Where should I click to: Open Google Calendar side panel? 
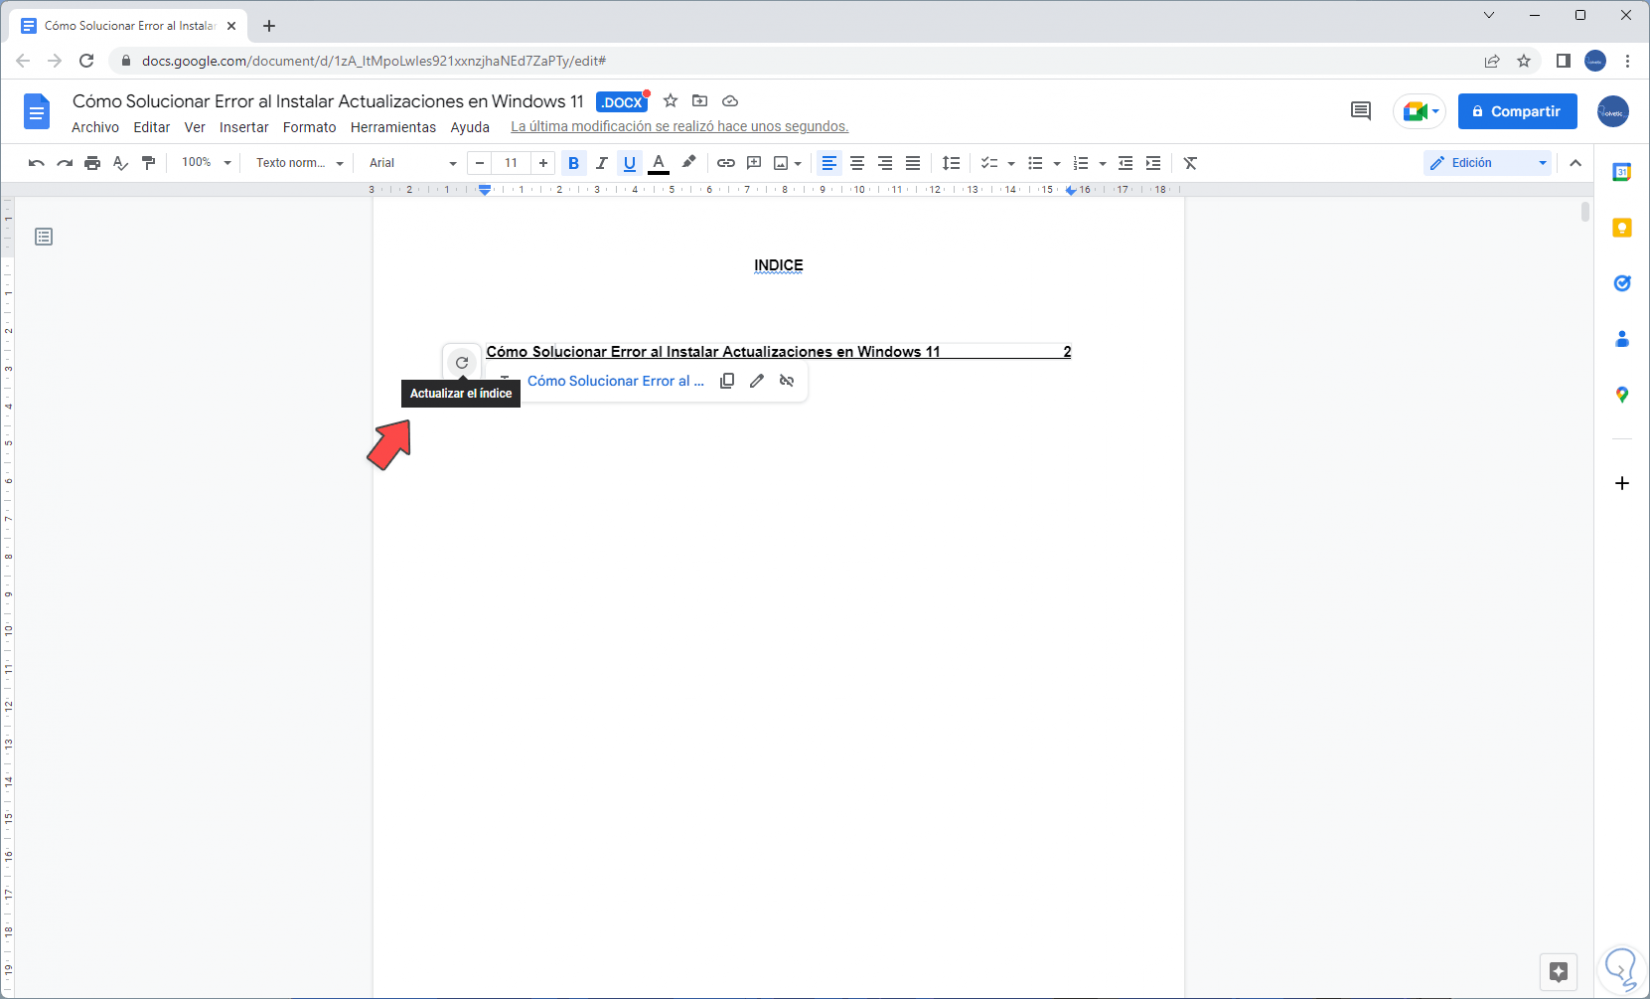1622,172
